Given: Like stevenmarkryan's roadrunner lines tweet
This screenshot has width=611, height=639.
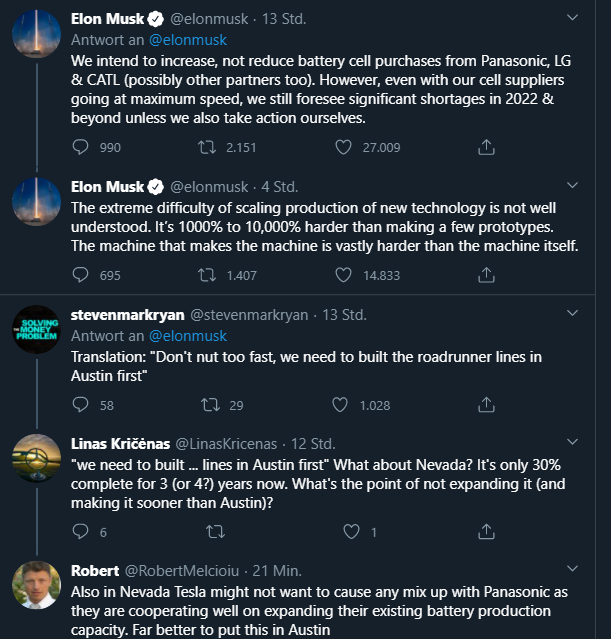Looking at the screenshot, I should (343, 405).
